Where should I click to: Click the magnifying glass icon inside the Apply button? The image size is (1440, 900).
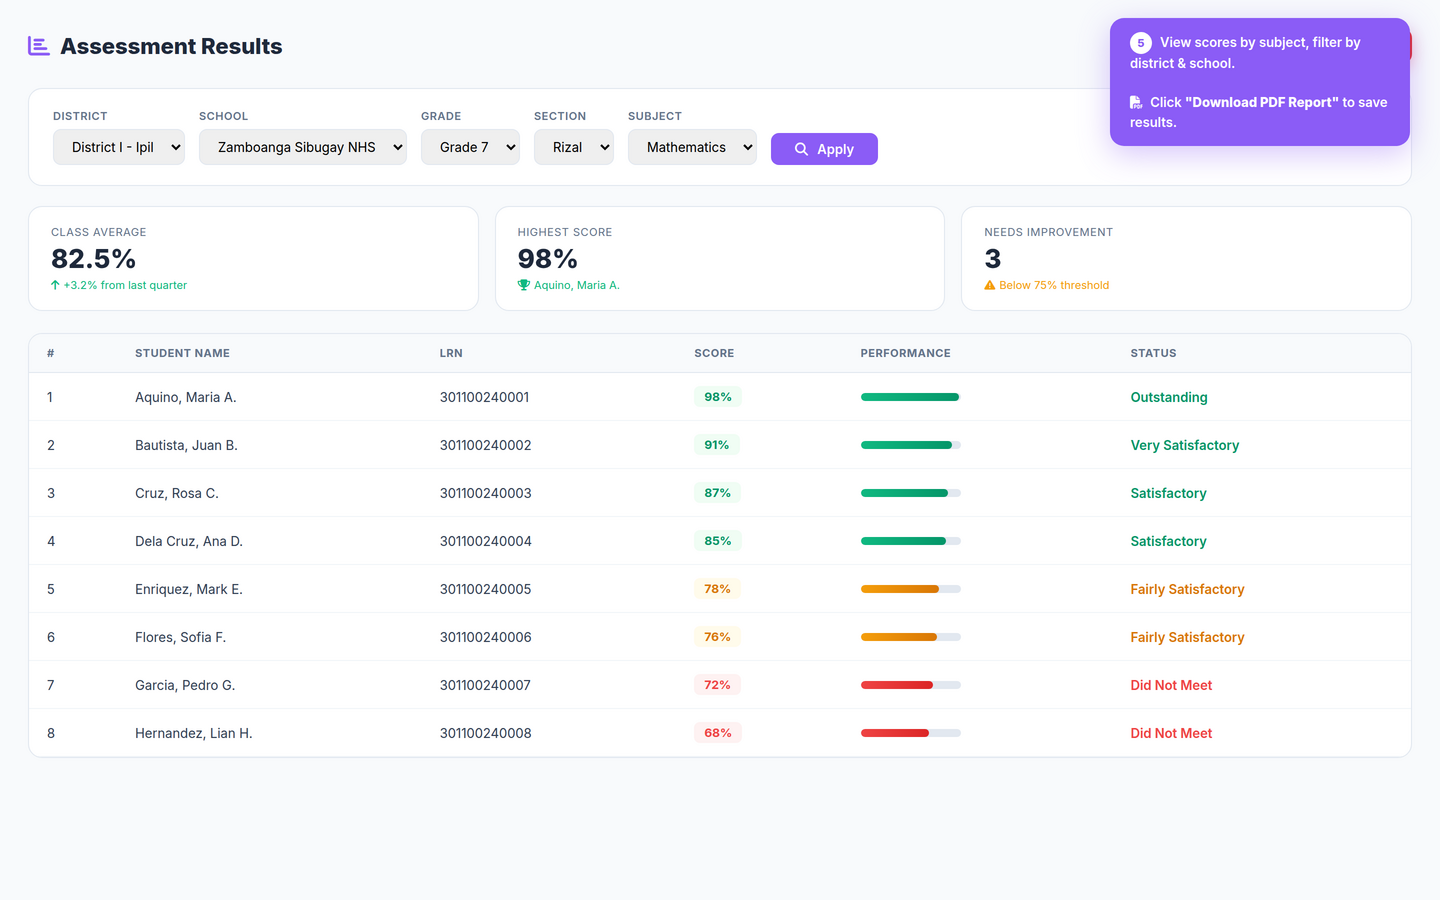pos(801,148)
